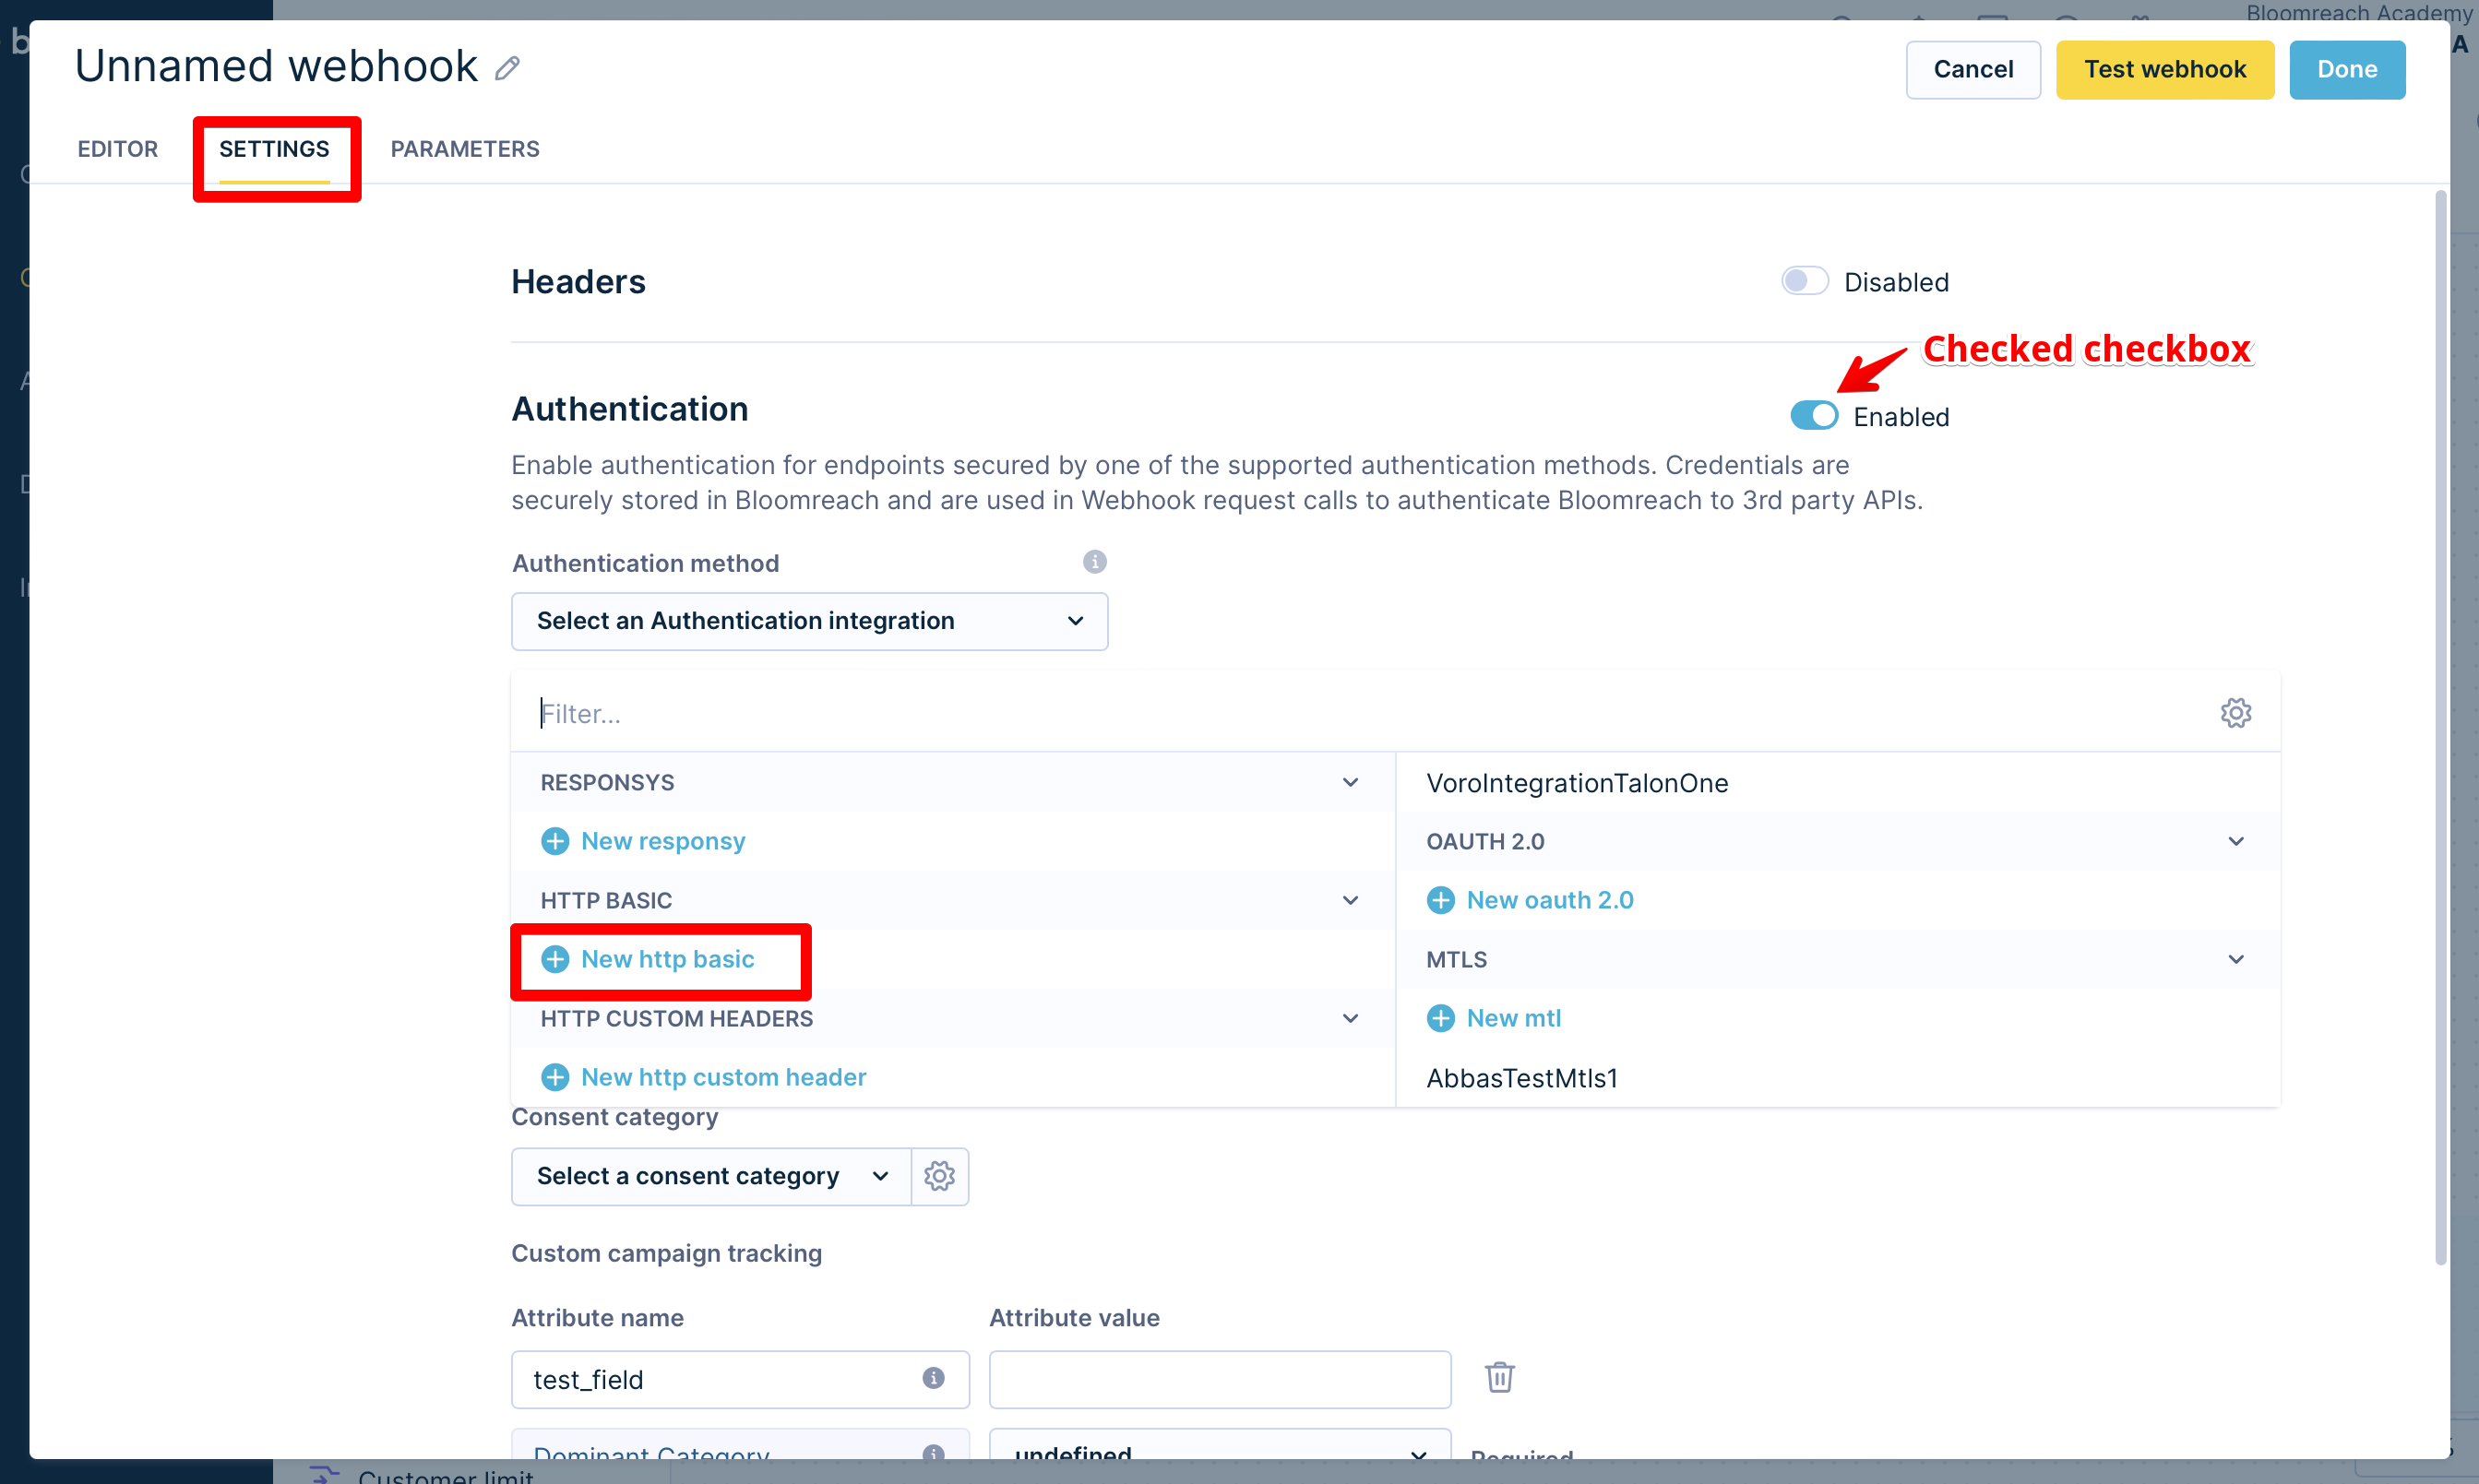Screen dimensions: 2479x1484
Task: Click into the Attribute value input field
Action: click(x=1219, y=1379)
